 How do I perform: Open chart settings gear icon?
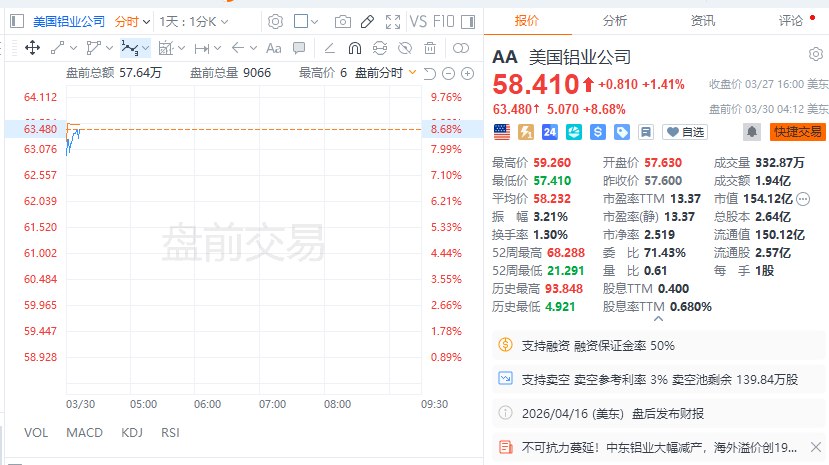click(275, 21)
